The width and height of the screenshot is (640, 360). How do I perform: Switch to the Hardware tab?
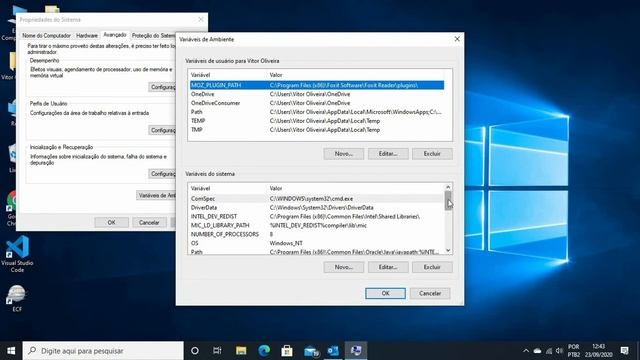87,36
